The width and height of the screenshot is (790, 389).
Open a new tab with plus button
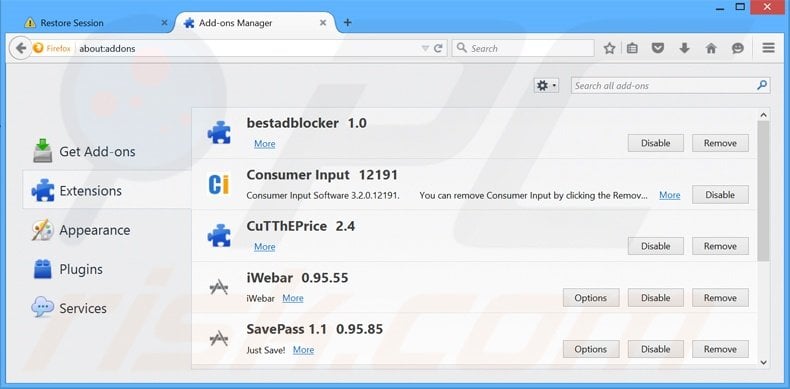(x=347, y=23)
